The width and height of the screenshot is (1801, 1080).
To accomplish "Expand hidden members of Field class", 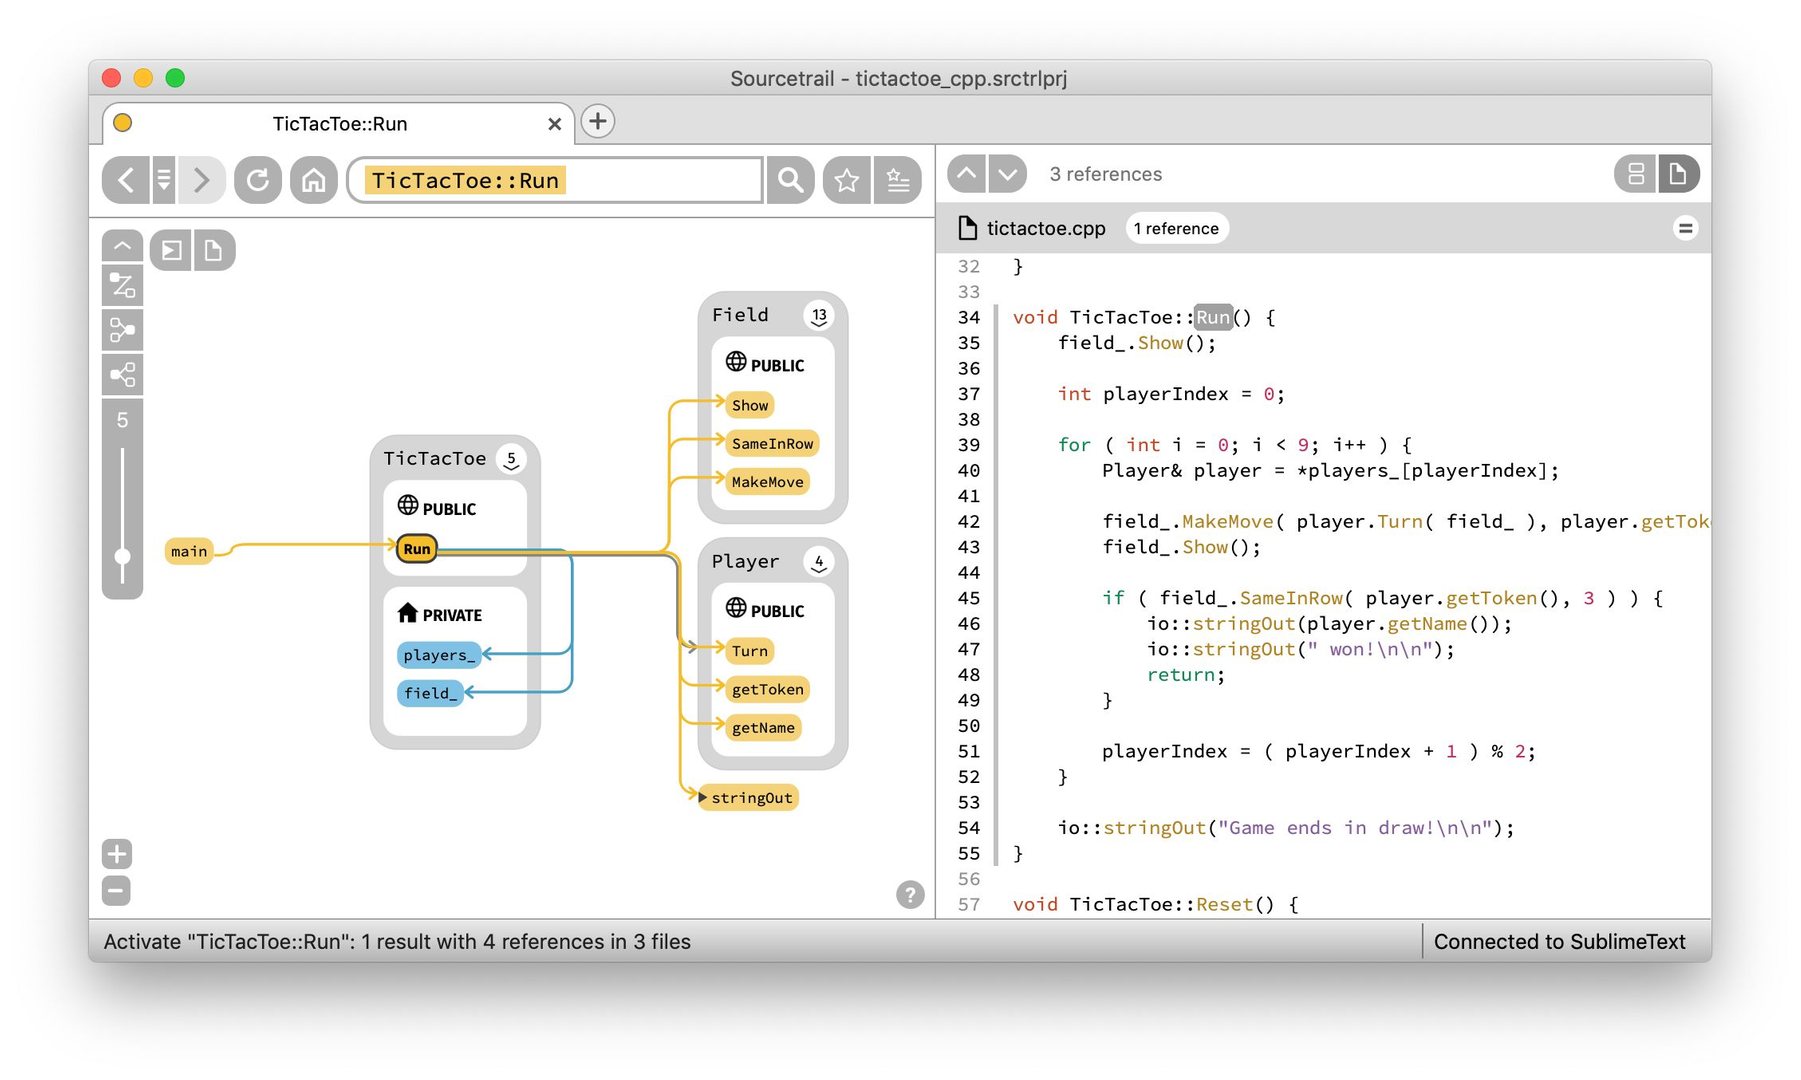I will 819,316.
